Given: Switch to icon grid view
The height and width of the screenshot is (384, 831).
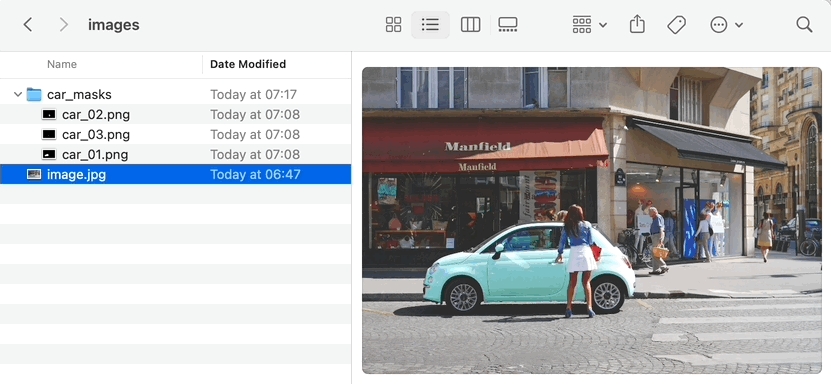Looking at the screenshot, I should pos(393,24).
